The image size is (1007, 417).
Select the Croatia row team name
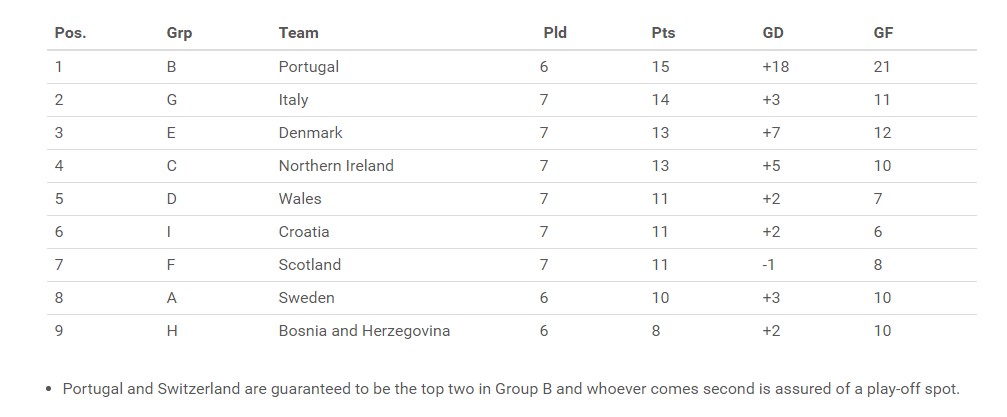[x=304, y=232]
